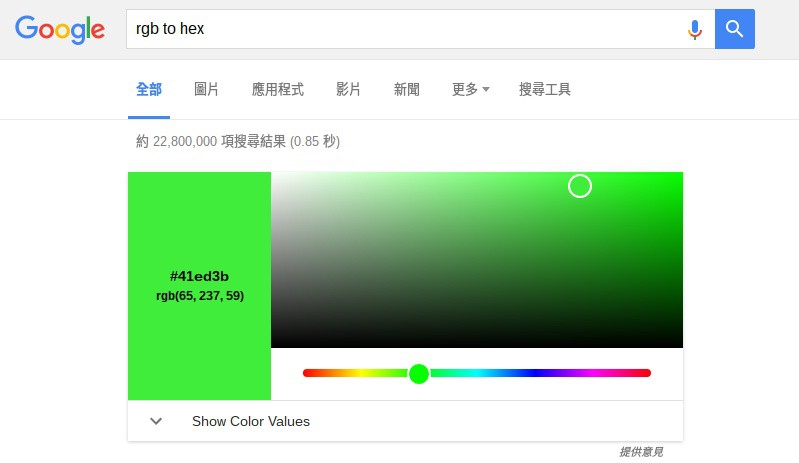The image size is (799, 463).
Task: Click the Google logo
Action: coord(60,29)
